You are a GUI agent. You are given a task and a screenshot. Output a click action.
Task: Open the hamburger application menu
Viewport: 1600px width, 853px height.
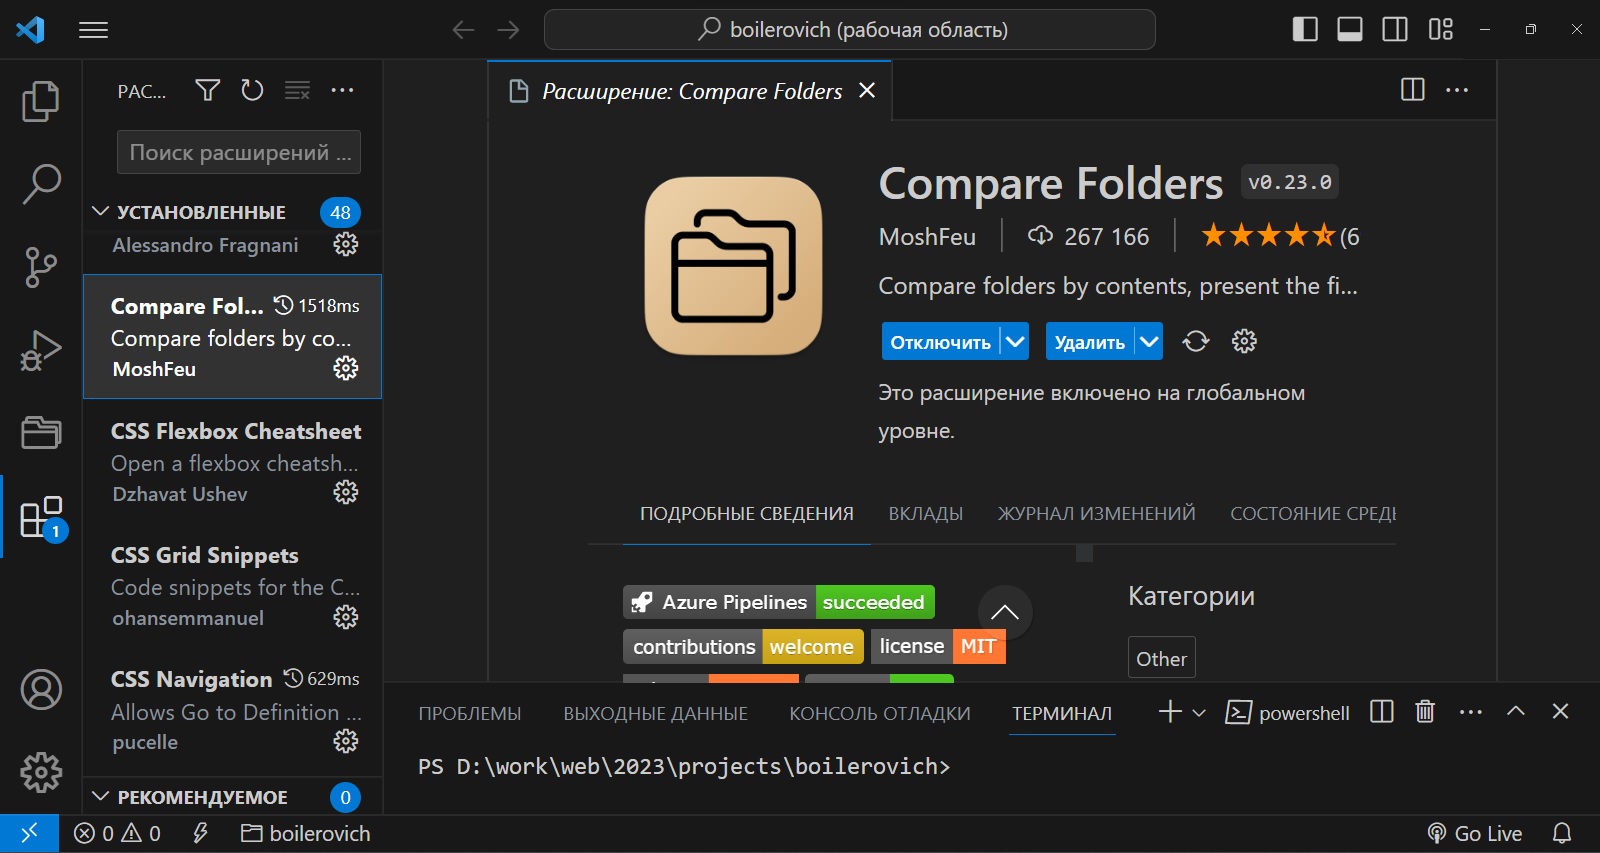(93, 30)
